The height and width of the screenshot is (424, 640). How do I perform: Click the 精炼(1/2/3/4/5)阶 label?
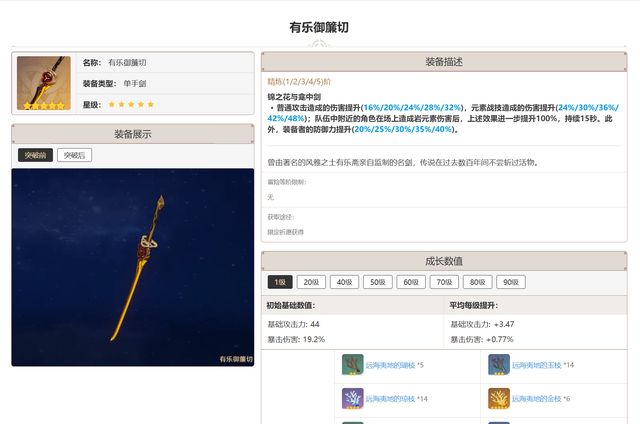299,82
